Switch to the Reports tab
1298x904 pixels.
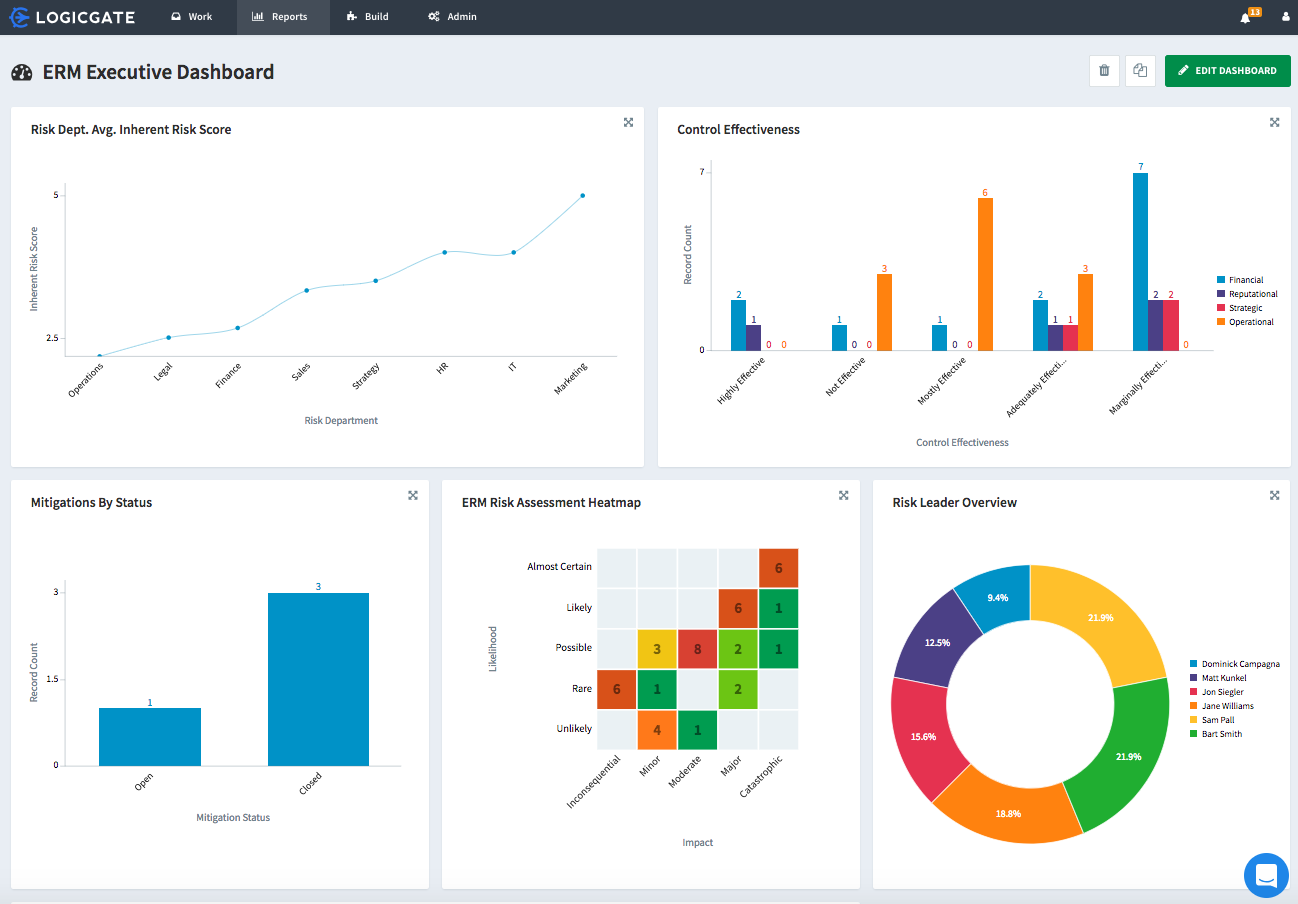(x=282, y=17)
